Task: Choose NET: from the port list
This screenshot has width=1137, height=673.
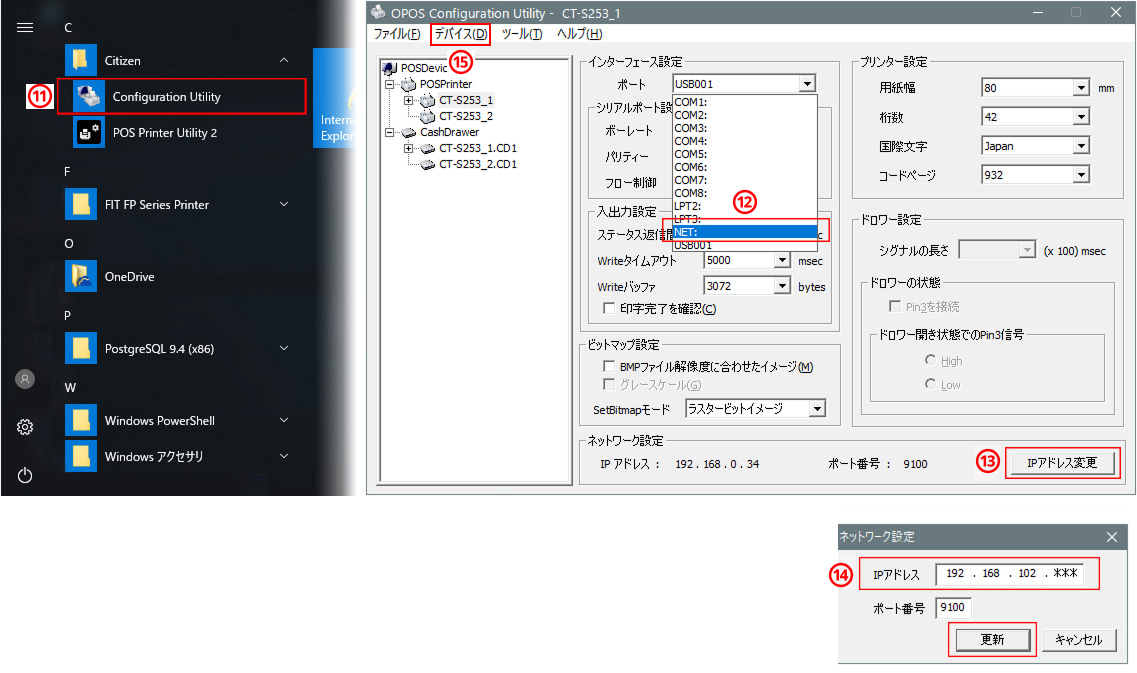Action: [744, 232]
